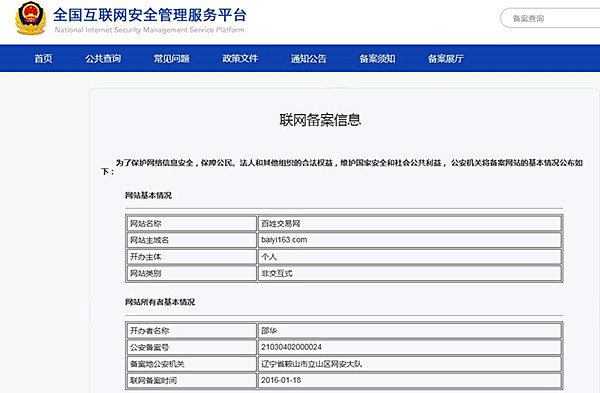Select the 备案须知 navigation item
600x393 pixels.
pos(377,59)
